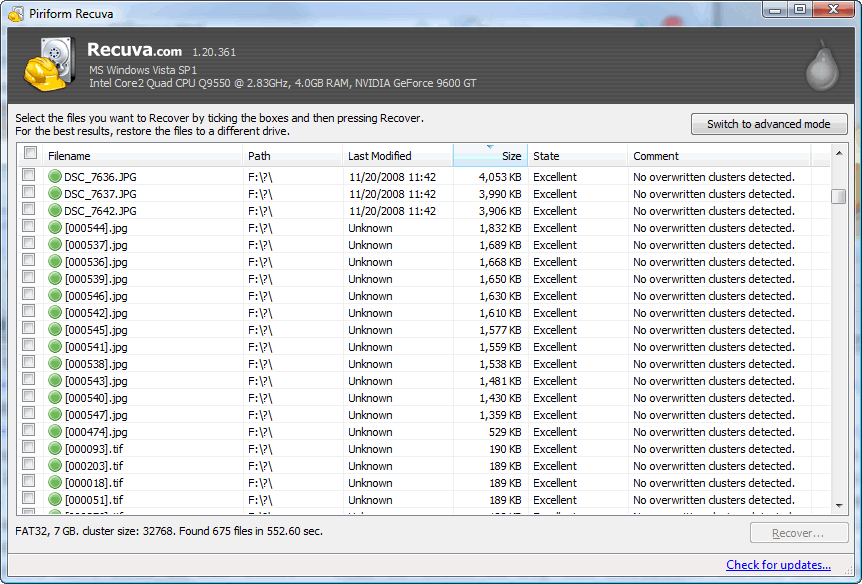Sort by the Comment column header
The image size is (862, 584).
pyautogui.click(x=719, y=156)
